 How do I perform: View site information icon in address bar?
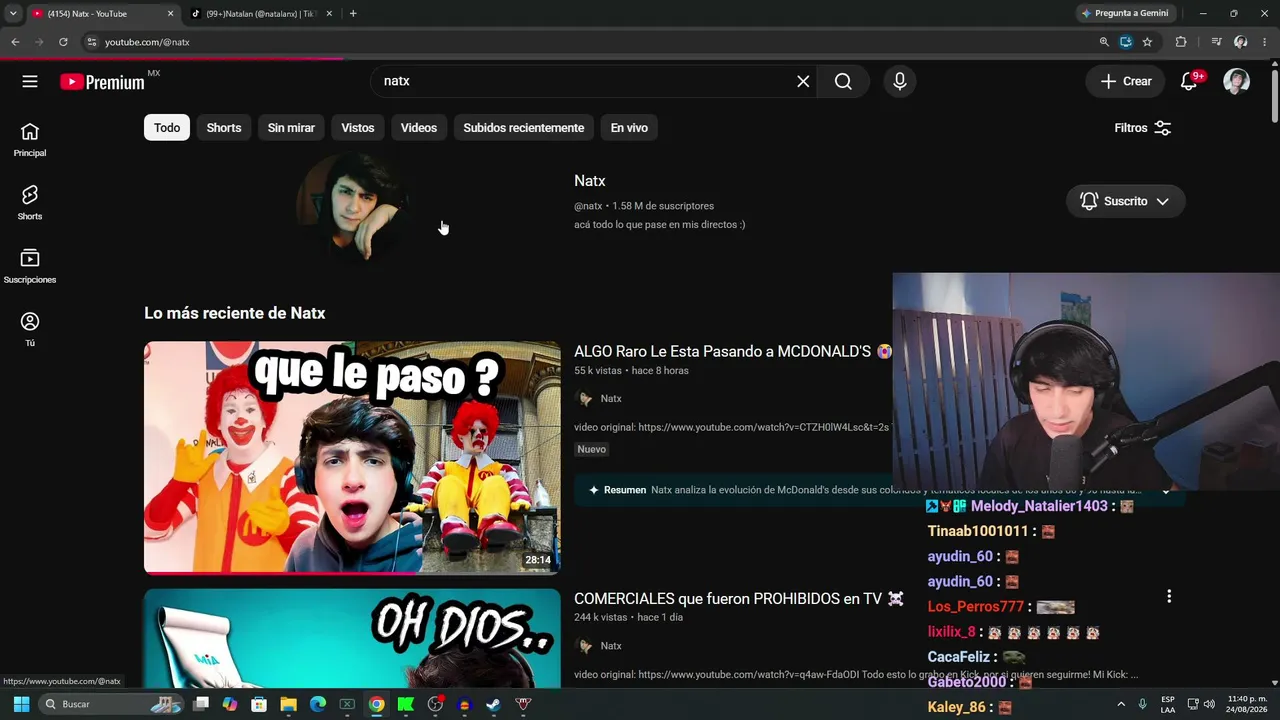pos(91,42)
